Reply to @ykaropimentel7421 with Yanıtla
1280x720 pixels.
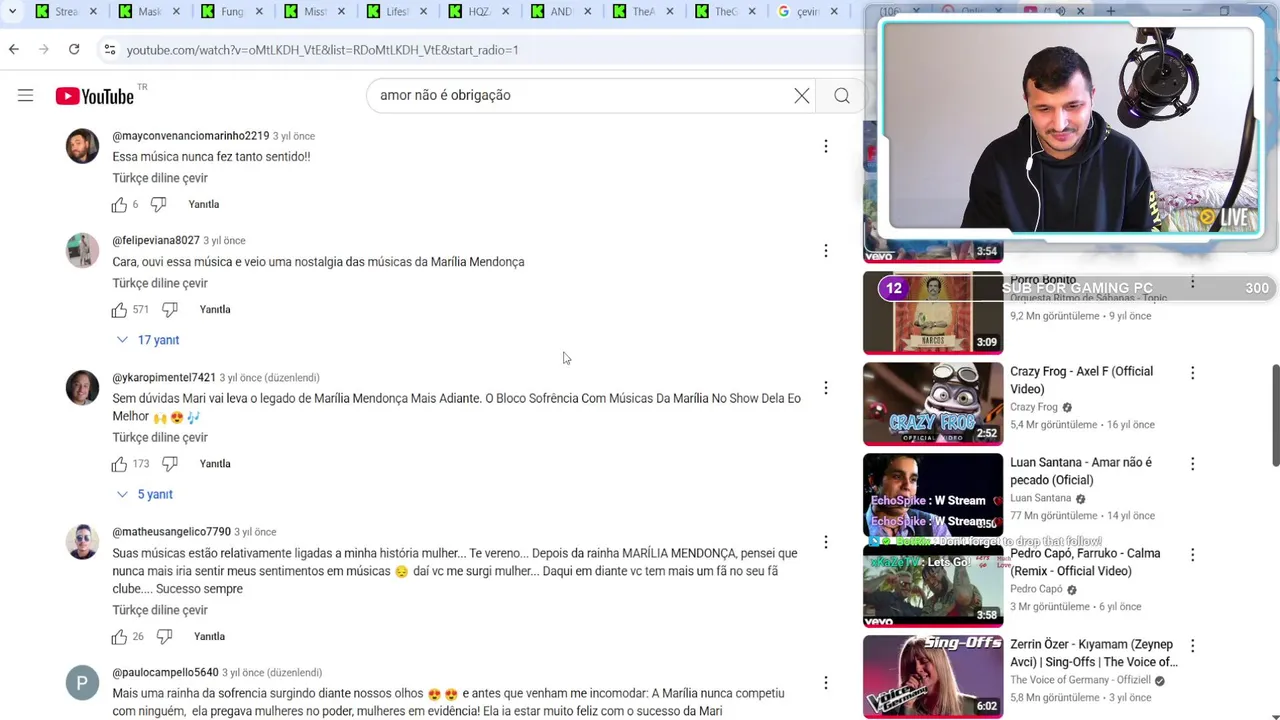pyautogui.click(x=215, y=464)
